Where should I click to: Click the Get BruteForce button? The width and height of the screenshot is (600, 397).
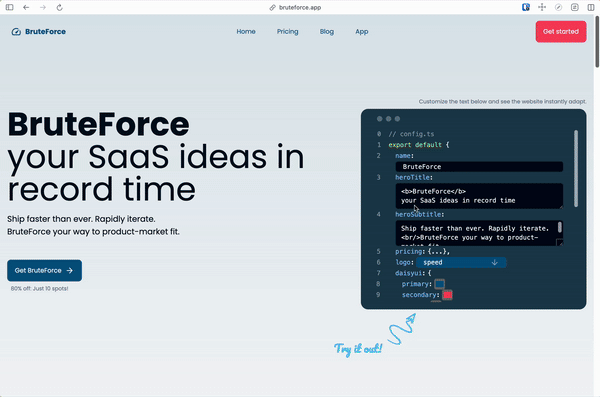[44, 270]
